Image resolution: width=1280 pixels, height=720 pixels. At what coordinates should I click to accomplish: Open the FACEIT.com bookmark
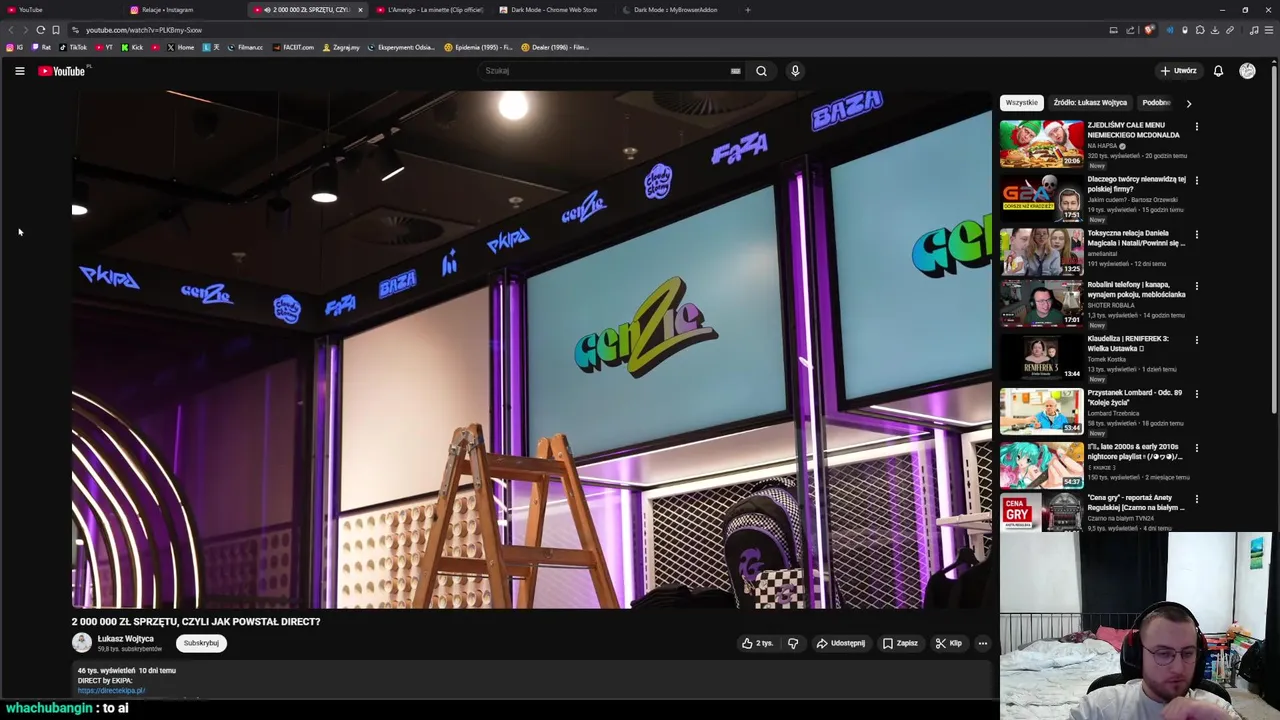click(x=294, y=47)
